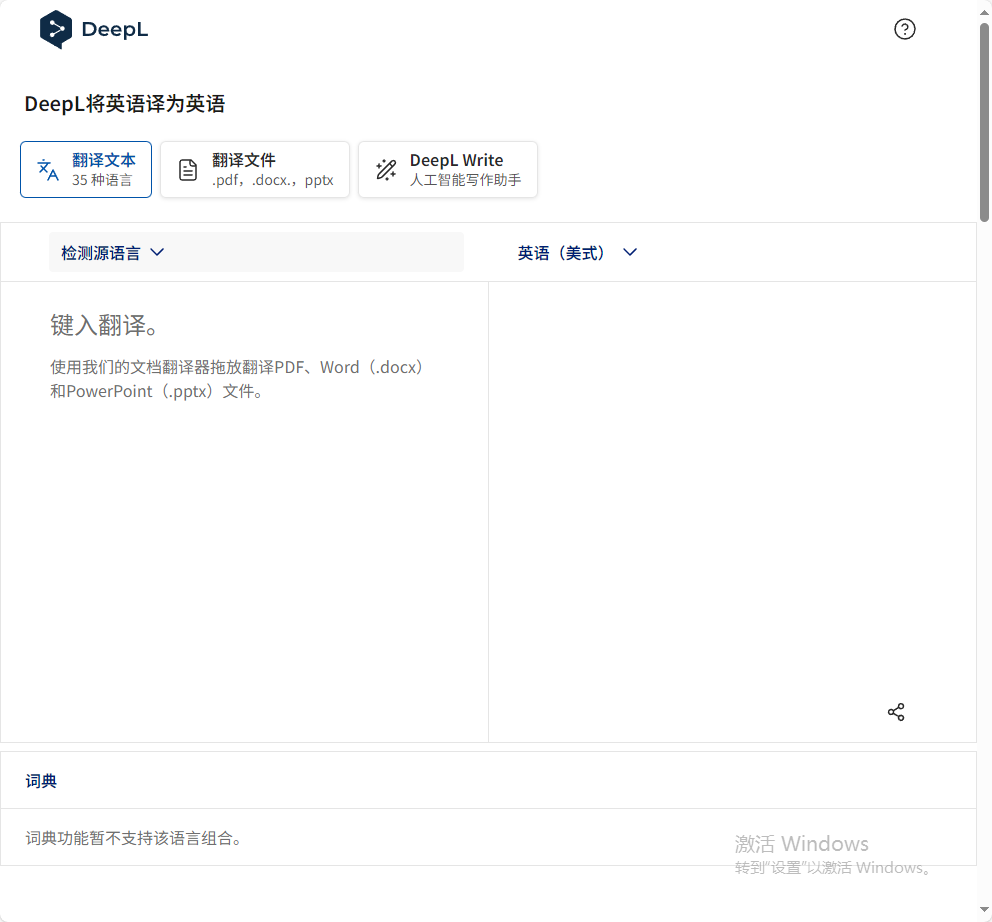
Task: Switch to the 翻译文本 tab
Action: tap(86, 170)
